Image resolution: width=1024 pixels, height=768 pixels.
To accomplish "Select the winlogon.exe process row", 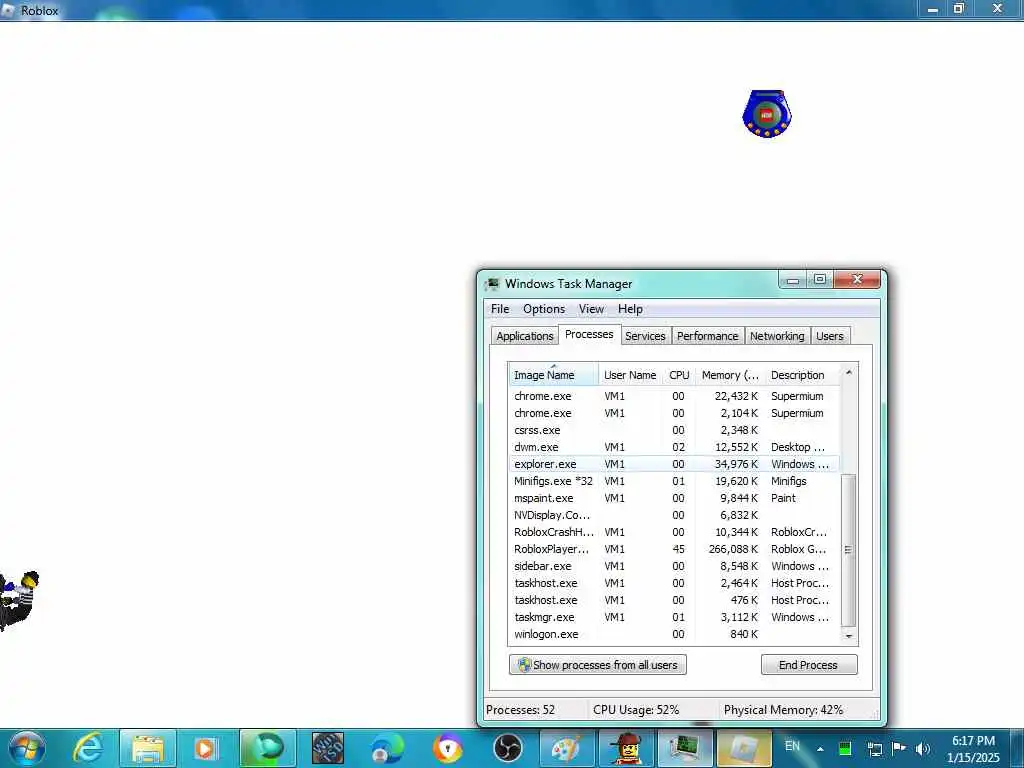I will coord(674,634).
